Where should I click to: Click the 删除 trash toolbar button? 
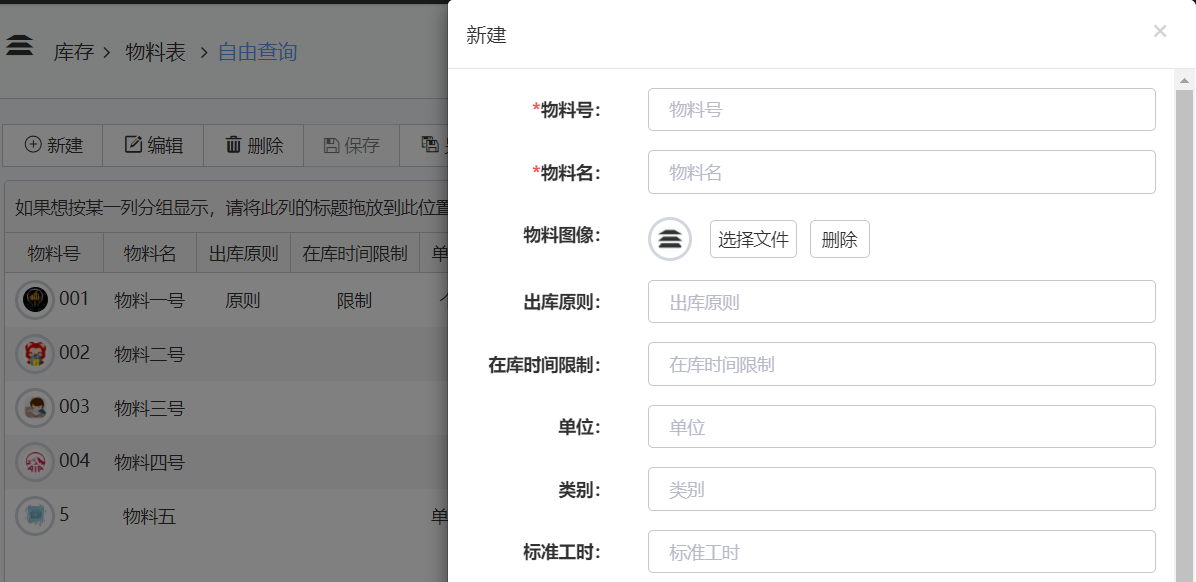coord(254,145)
